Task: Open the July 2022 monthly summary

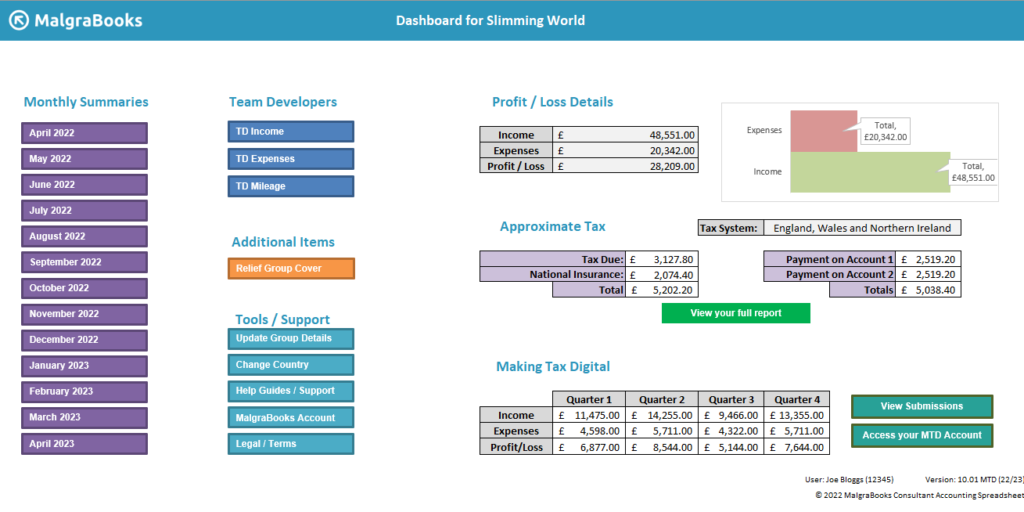Action: click(x=84, y=210)
